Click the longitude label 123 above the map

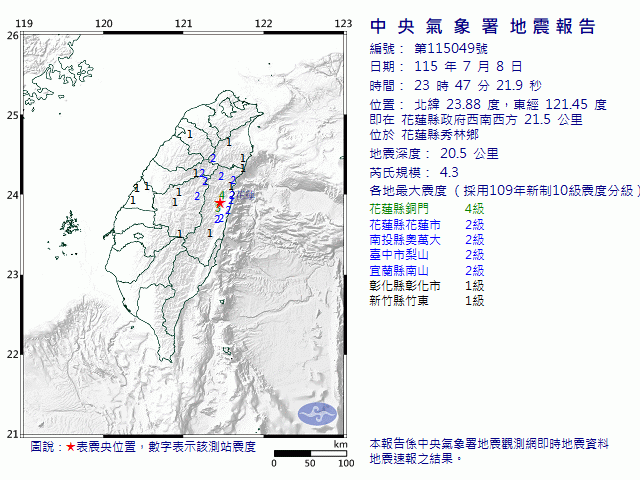(x=343, y=23)
